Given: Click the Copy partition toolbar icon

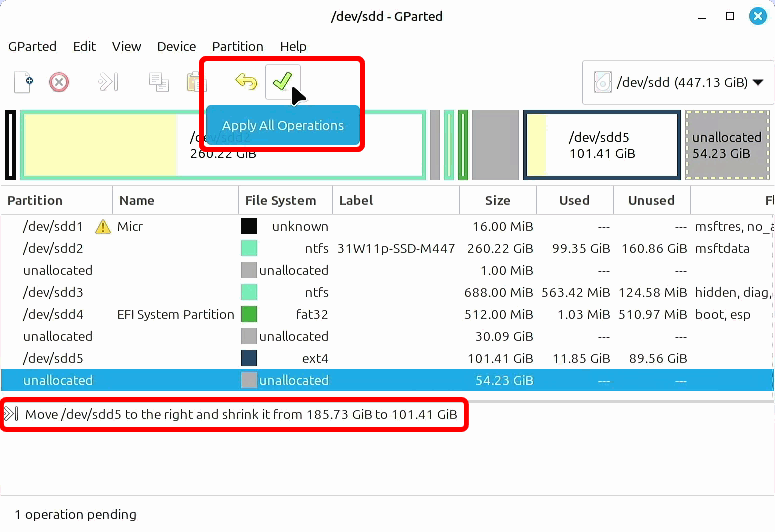Looking at the screenshot, I should [x=158, y=82].
